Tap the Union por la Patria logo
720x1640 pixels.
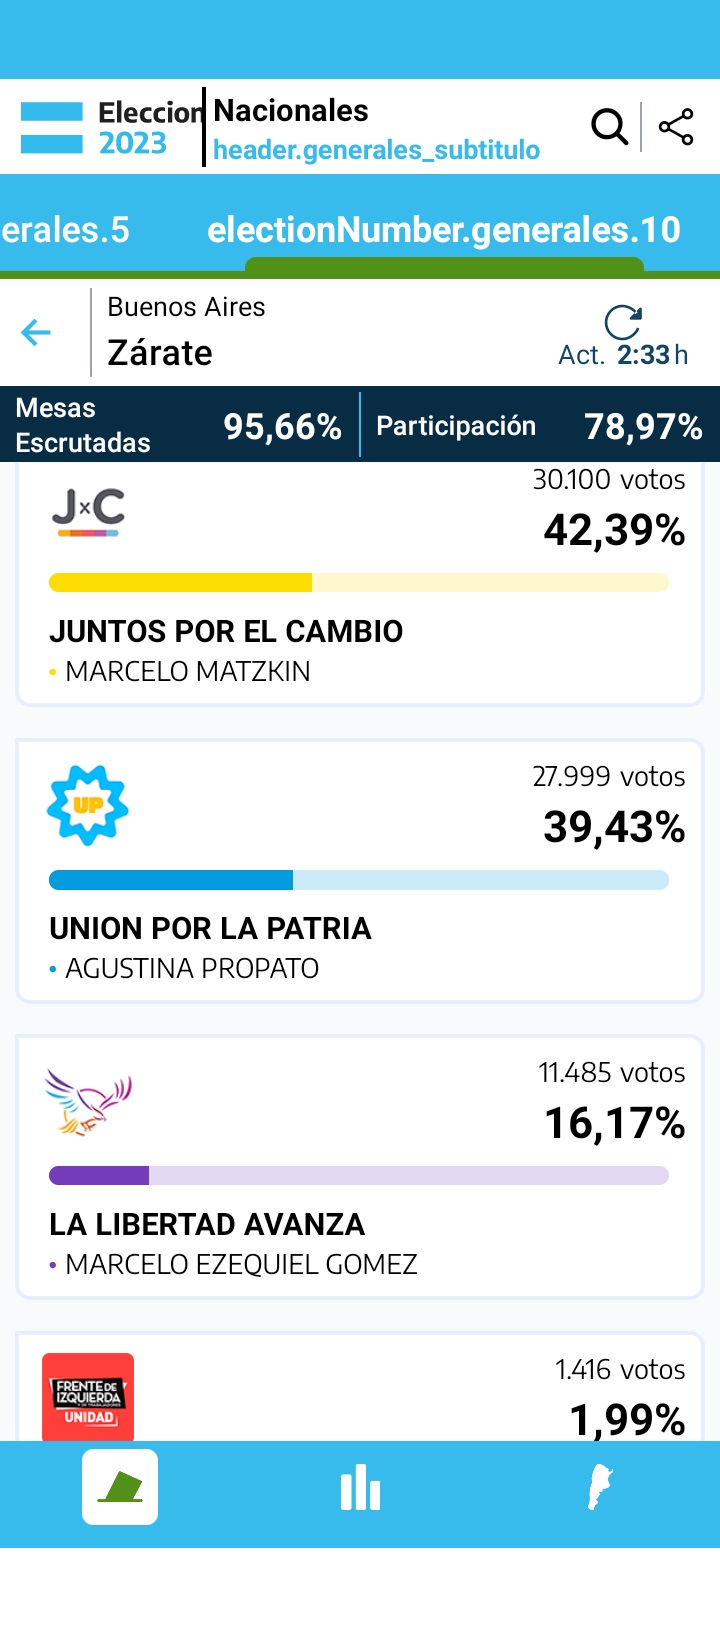88,805
